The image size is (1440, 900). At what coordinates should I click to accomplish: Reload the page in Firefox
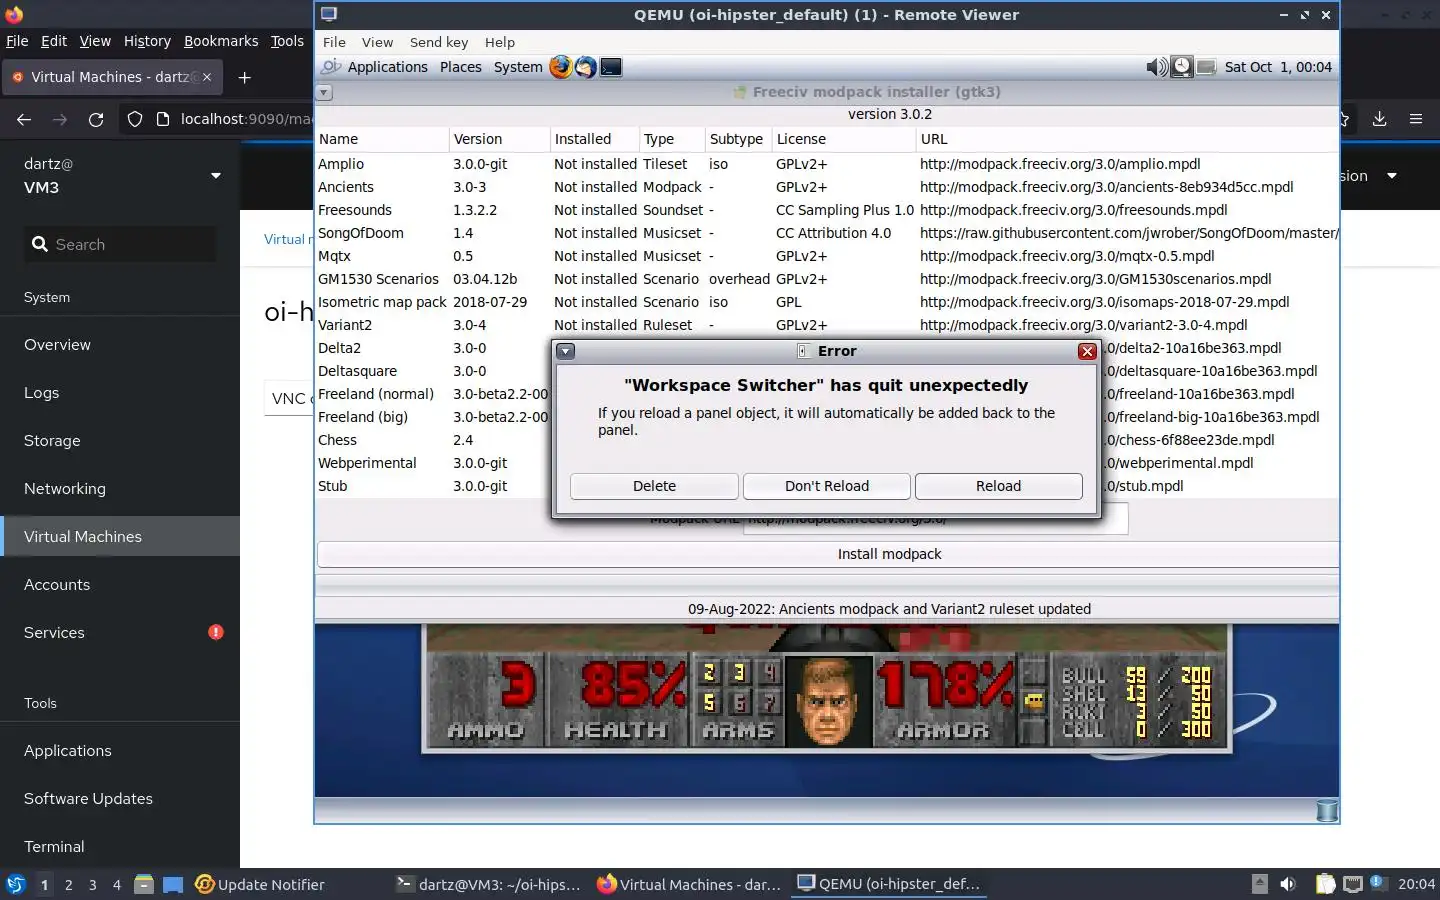(96, 119)
